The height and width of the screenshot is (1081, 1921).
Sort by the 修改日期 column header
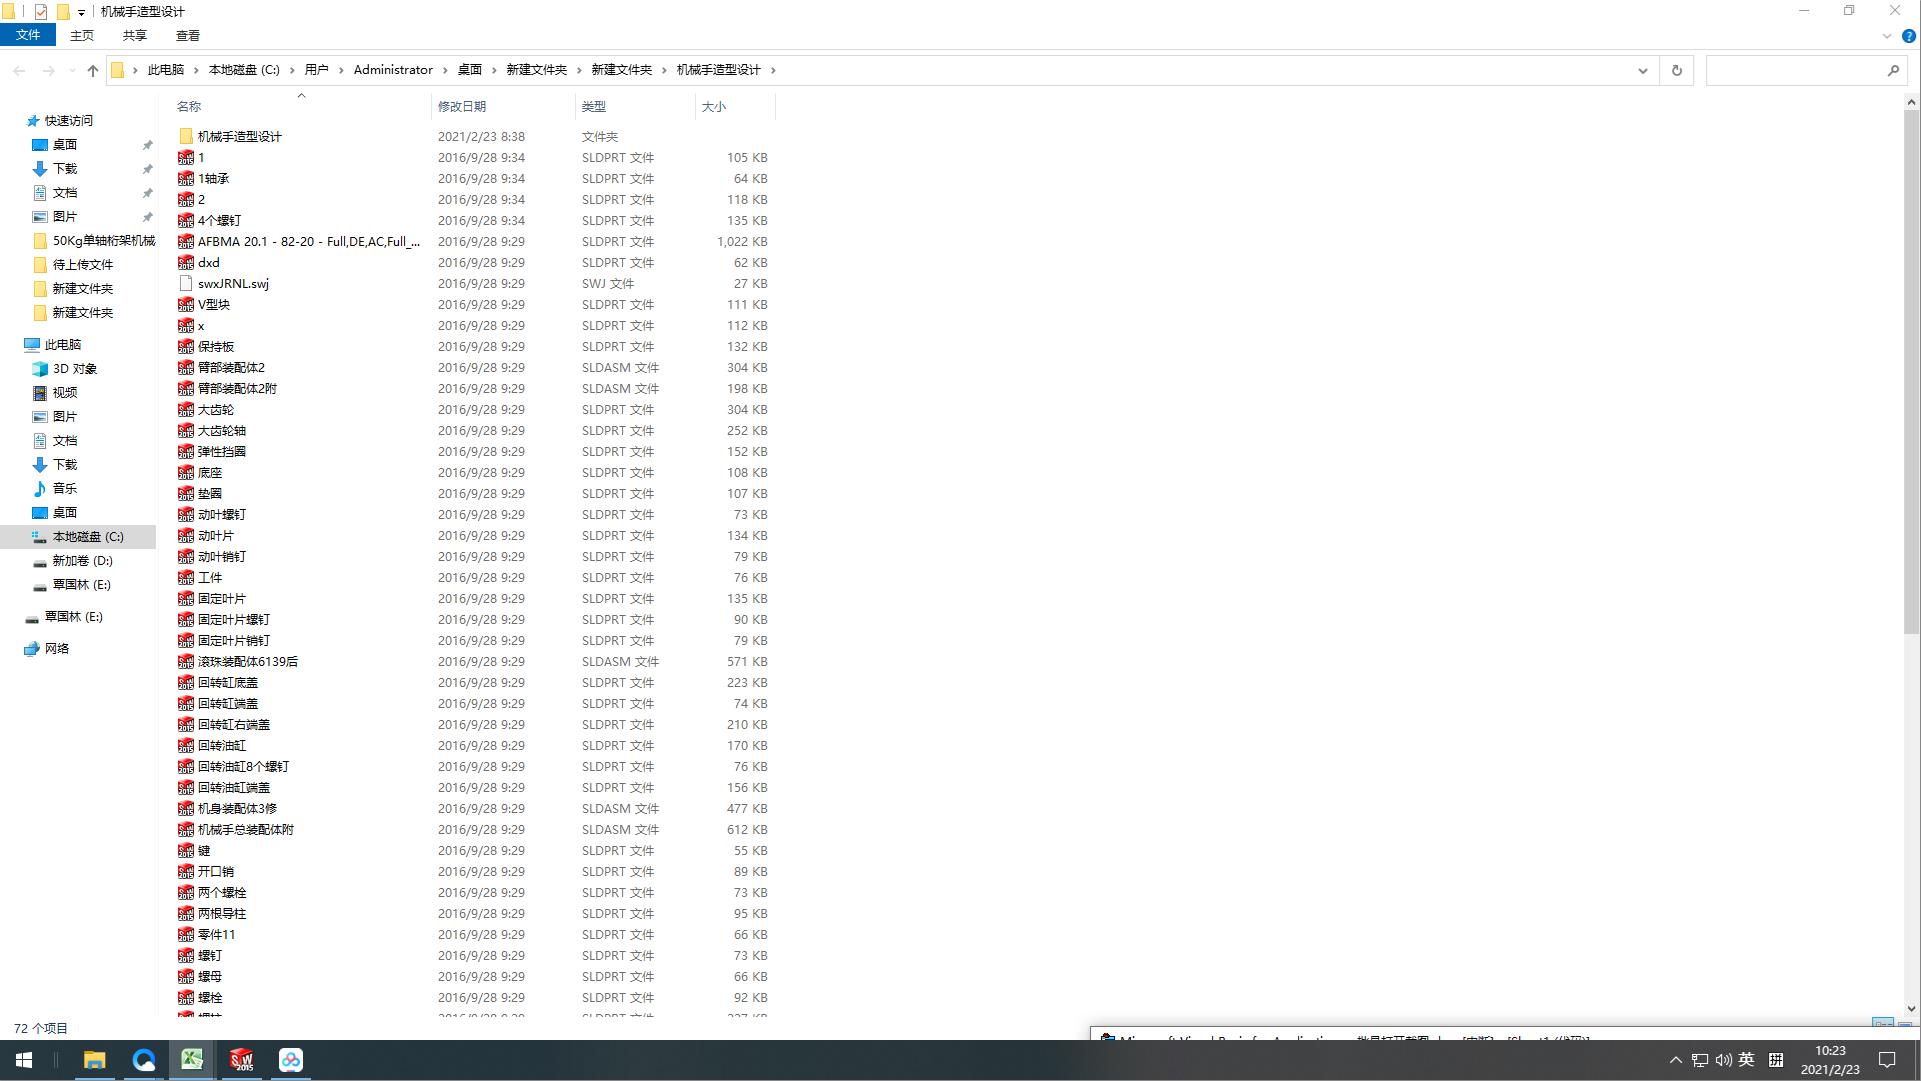[x=461, y=106]
